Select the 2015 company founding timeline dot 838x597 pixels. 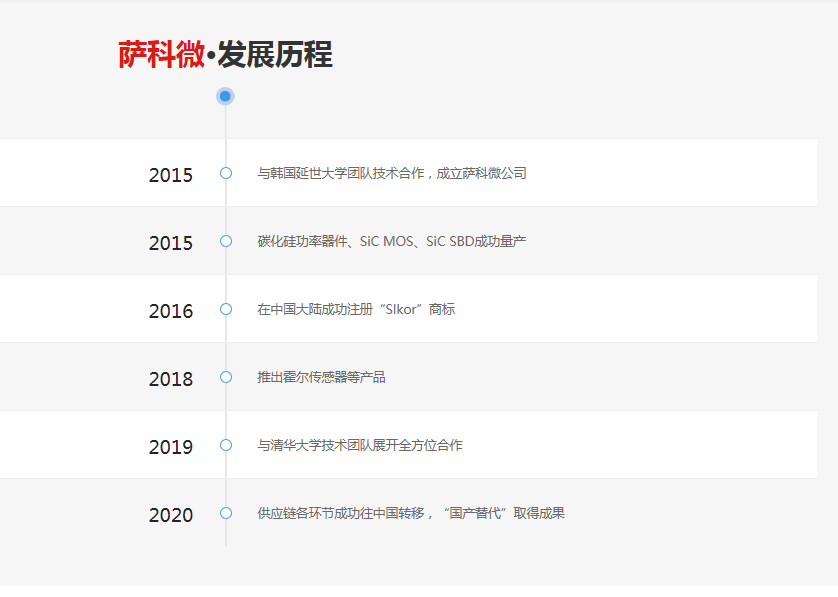(x=224, y=172)
